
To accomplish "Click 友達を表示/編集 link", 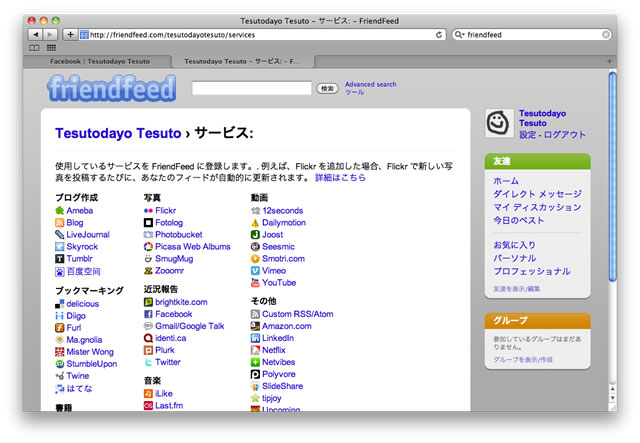I will (516, 289).
